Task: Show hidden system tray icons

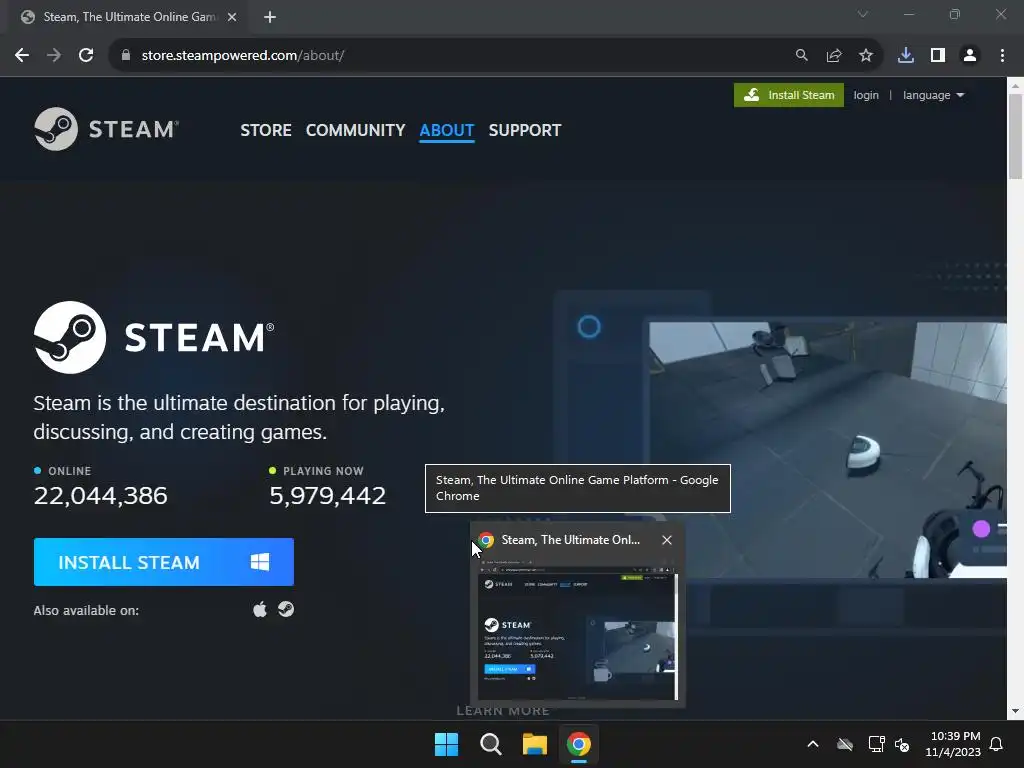Action: [x=813, y=744]
